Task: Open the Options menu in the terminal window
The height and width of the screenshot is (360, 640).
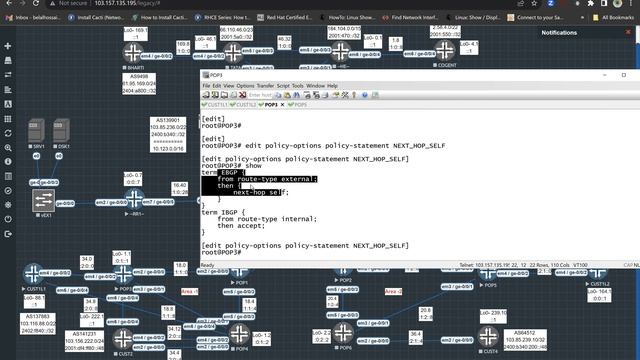Action: (x=245, y=86)
